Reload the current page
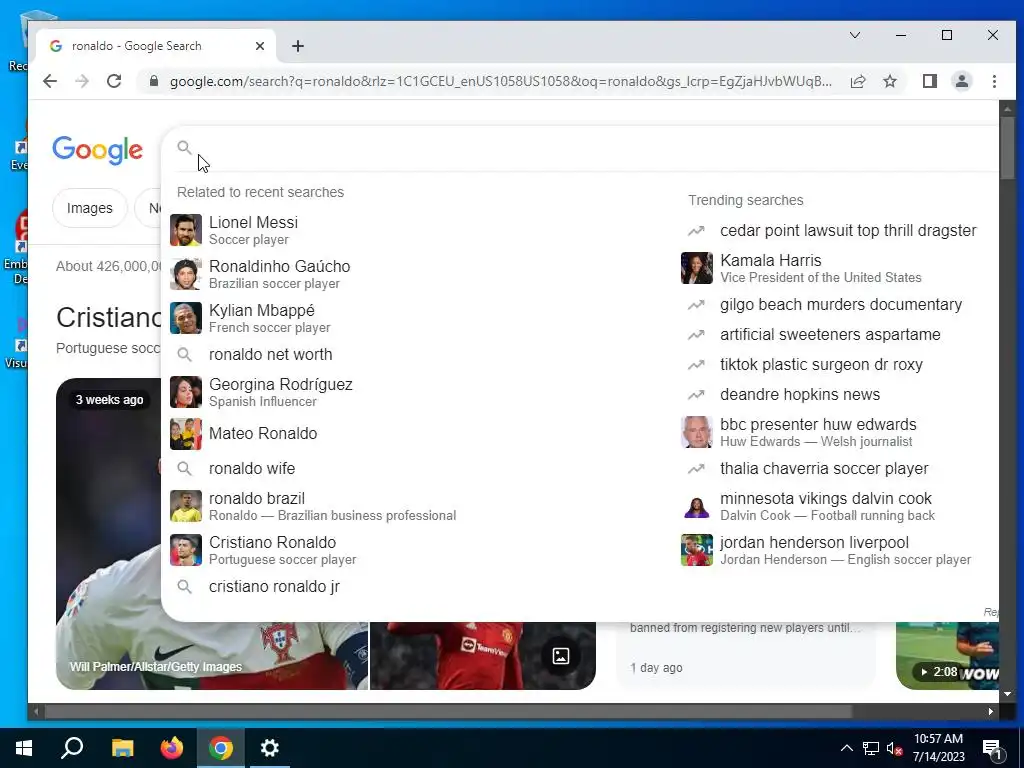The width and height of the screenshot is (1024, 768). [114, 81]
